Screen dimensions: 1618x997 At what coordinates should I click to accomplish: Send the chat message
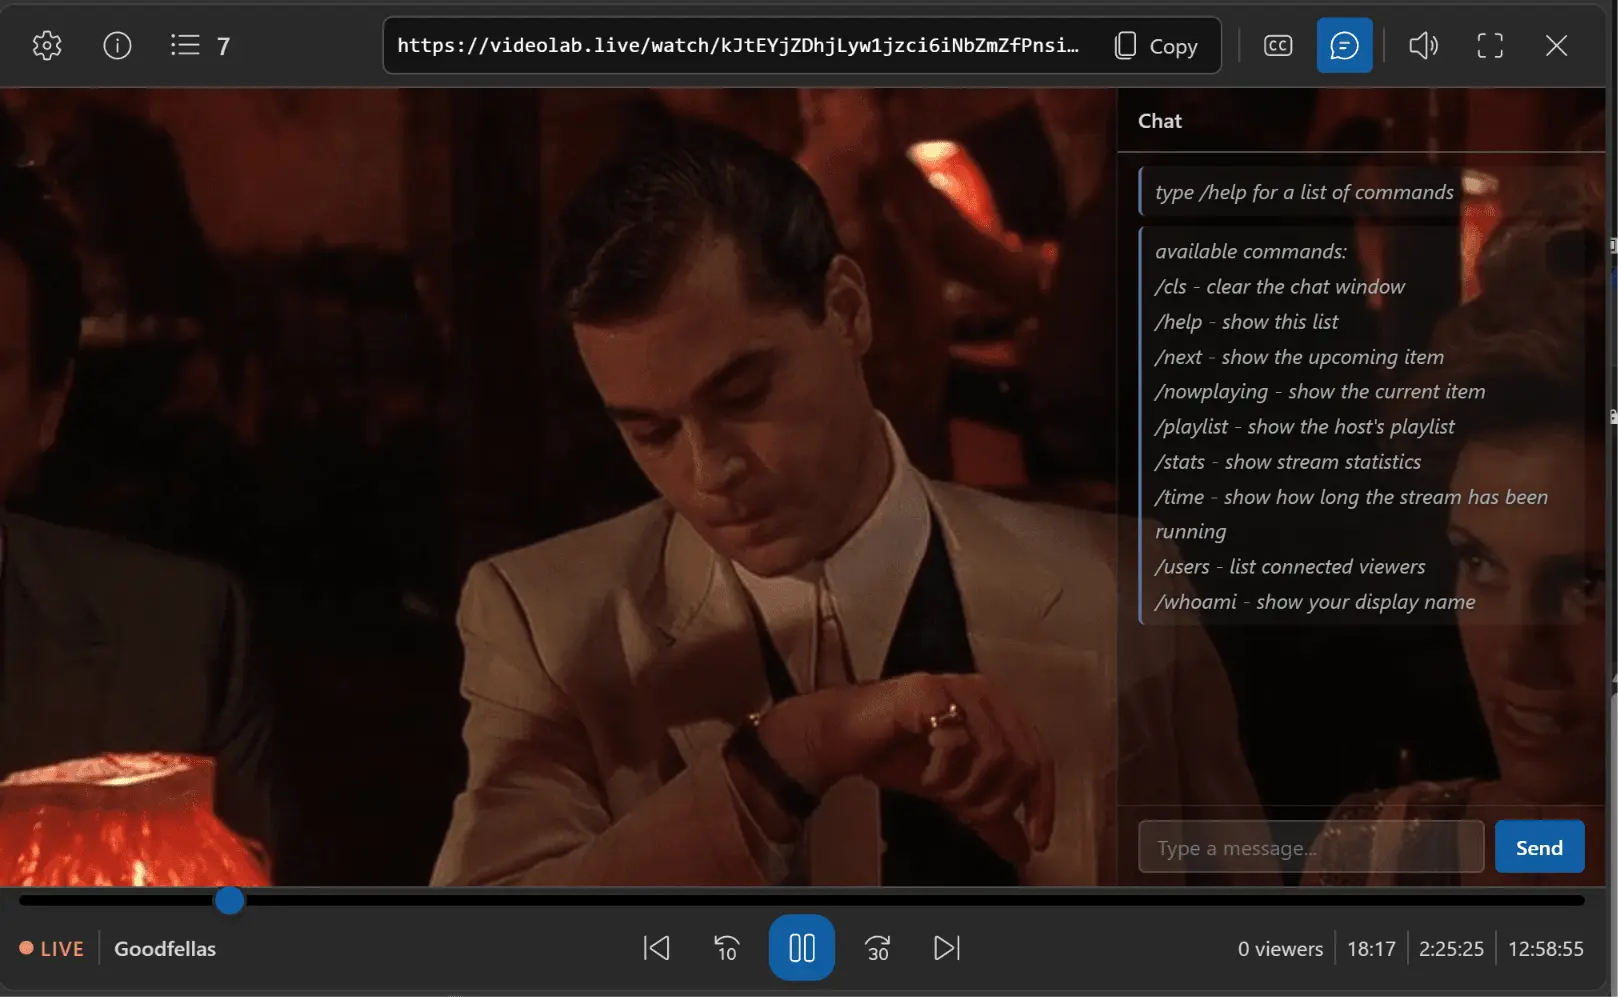(x=1539, y=847)
